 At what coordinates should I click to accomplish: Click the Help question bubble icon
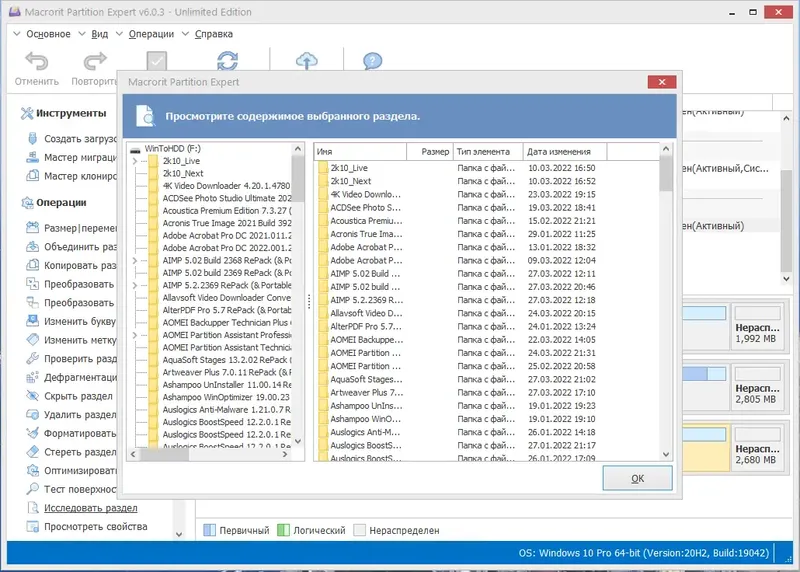coord(372,61)
